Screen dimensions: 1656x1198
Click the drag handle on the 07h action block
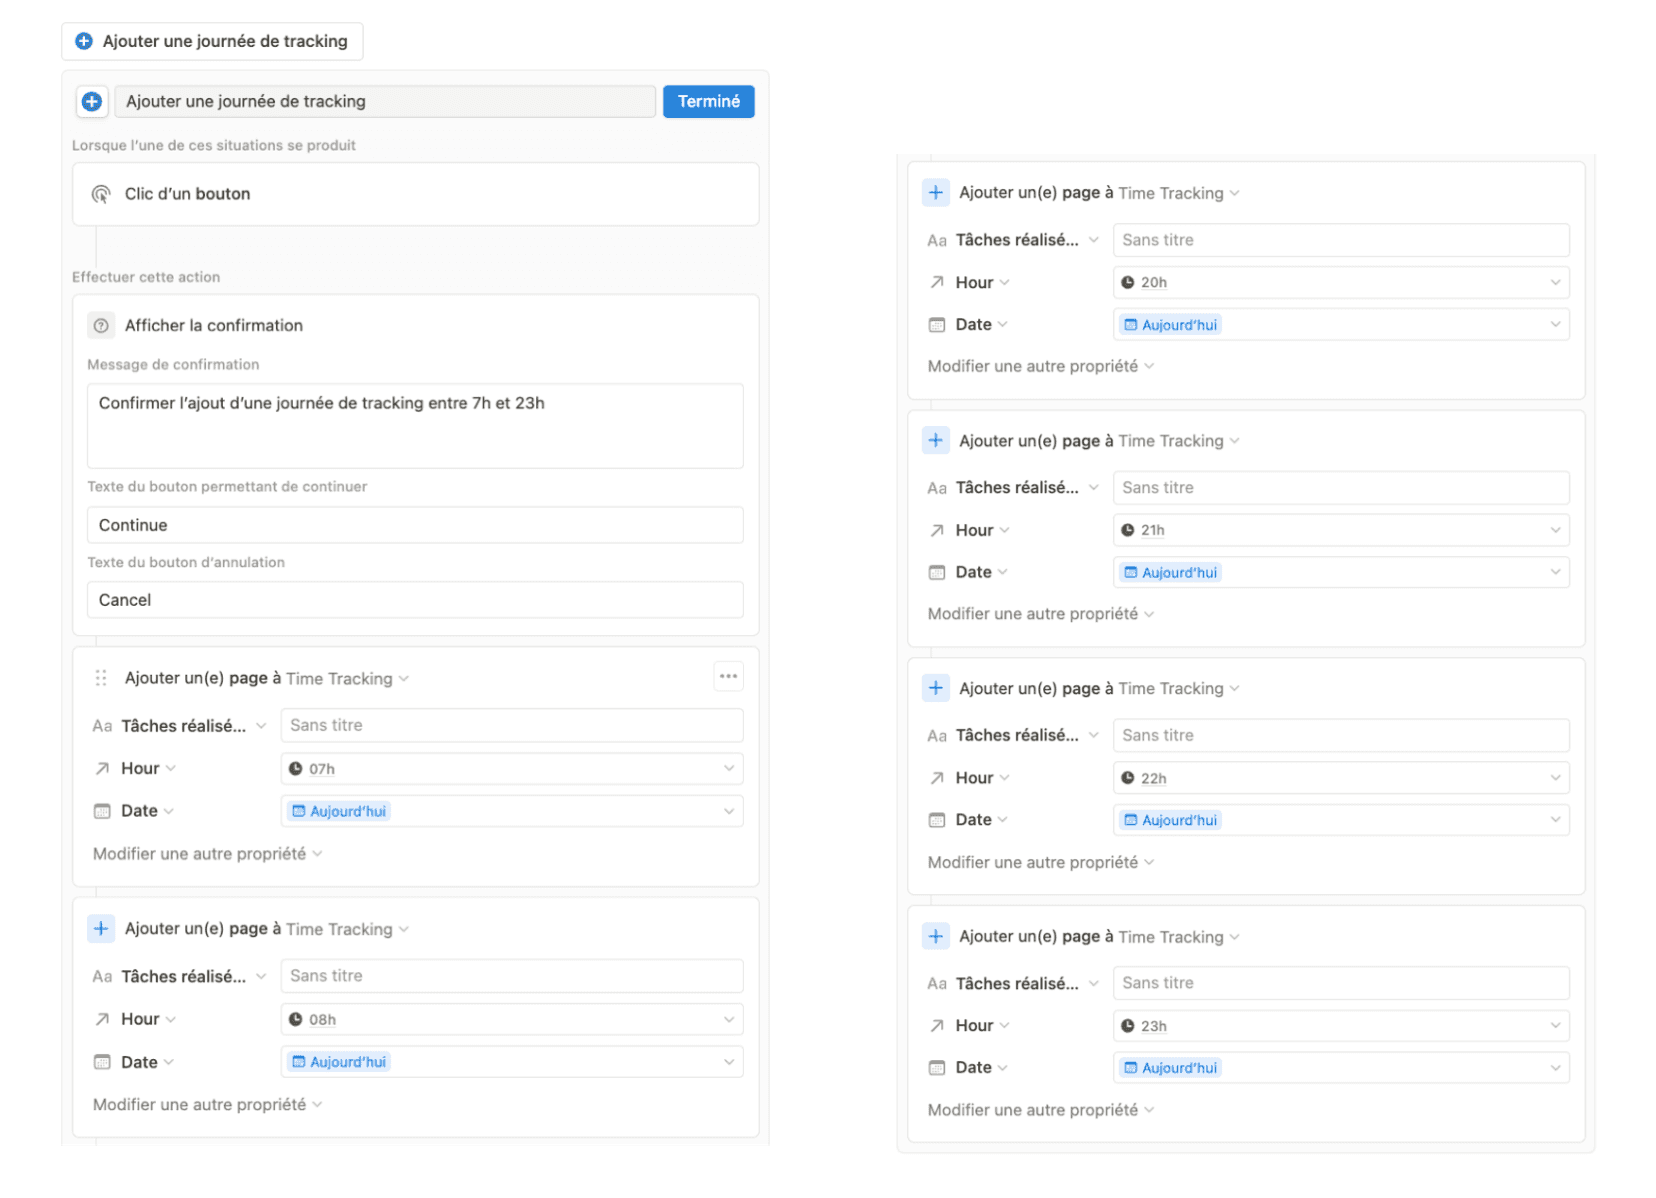coord(101,678)
